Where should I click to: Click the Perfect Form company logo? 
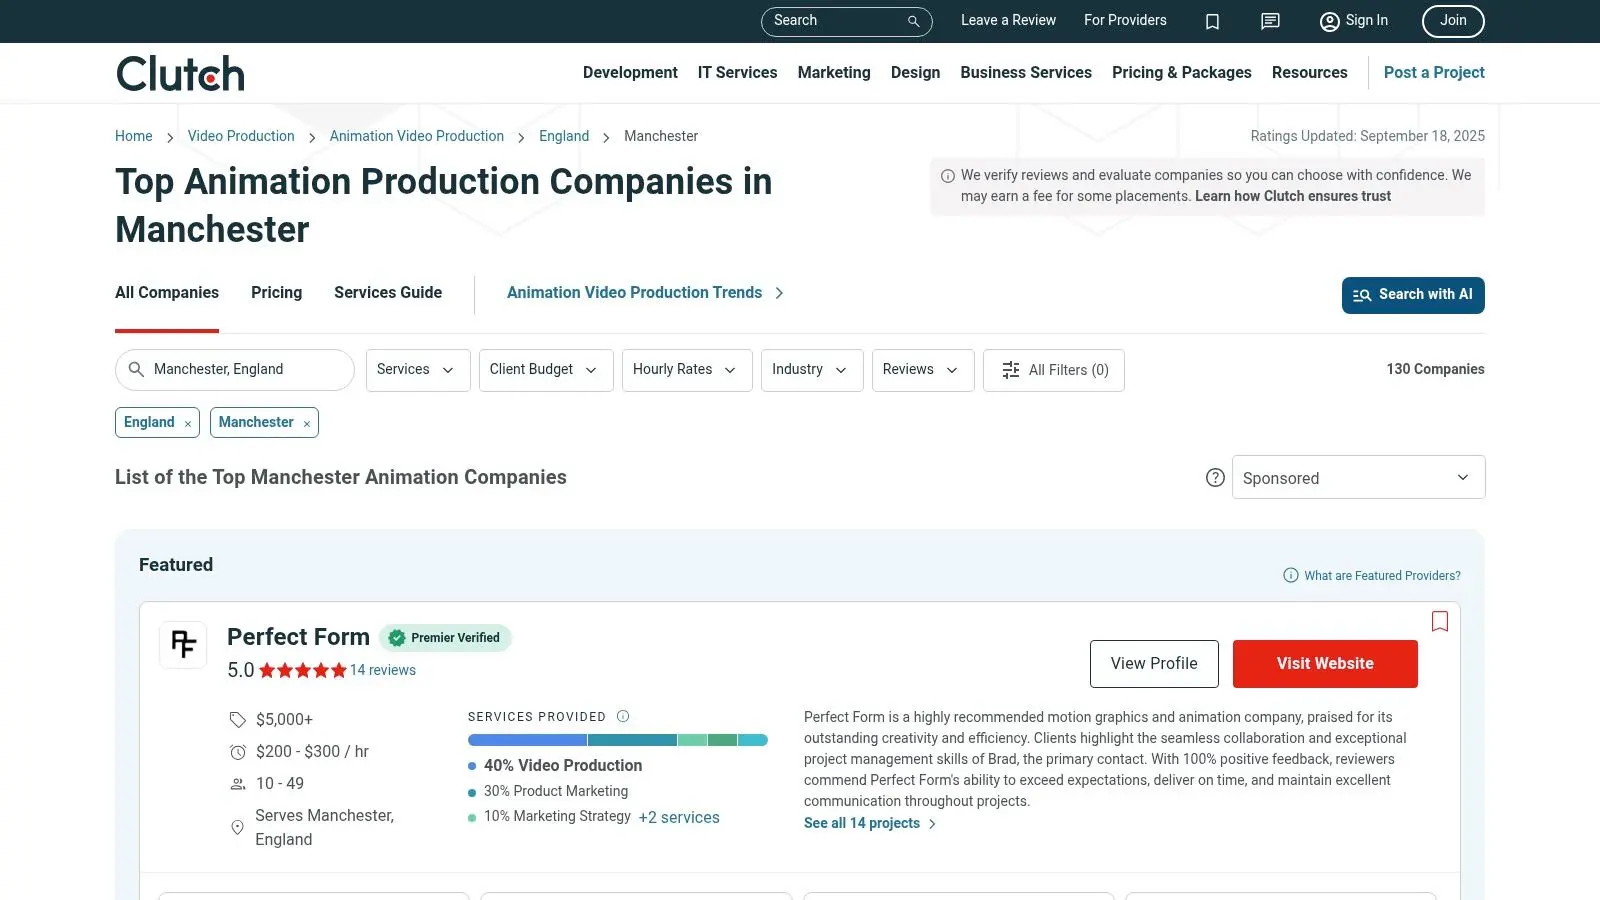click(x=183, y=645)
